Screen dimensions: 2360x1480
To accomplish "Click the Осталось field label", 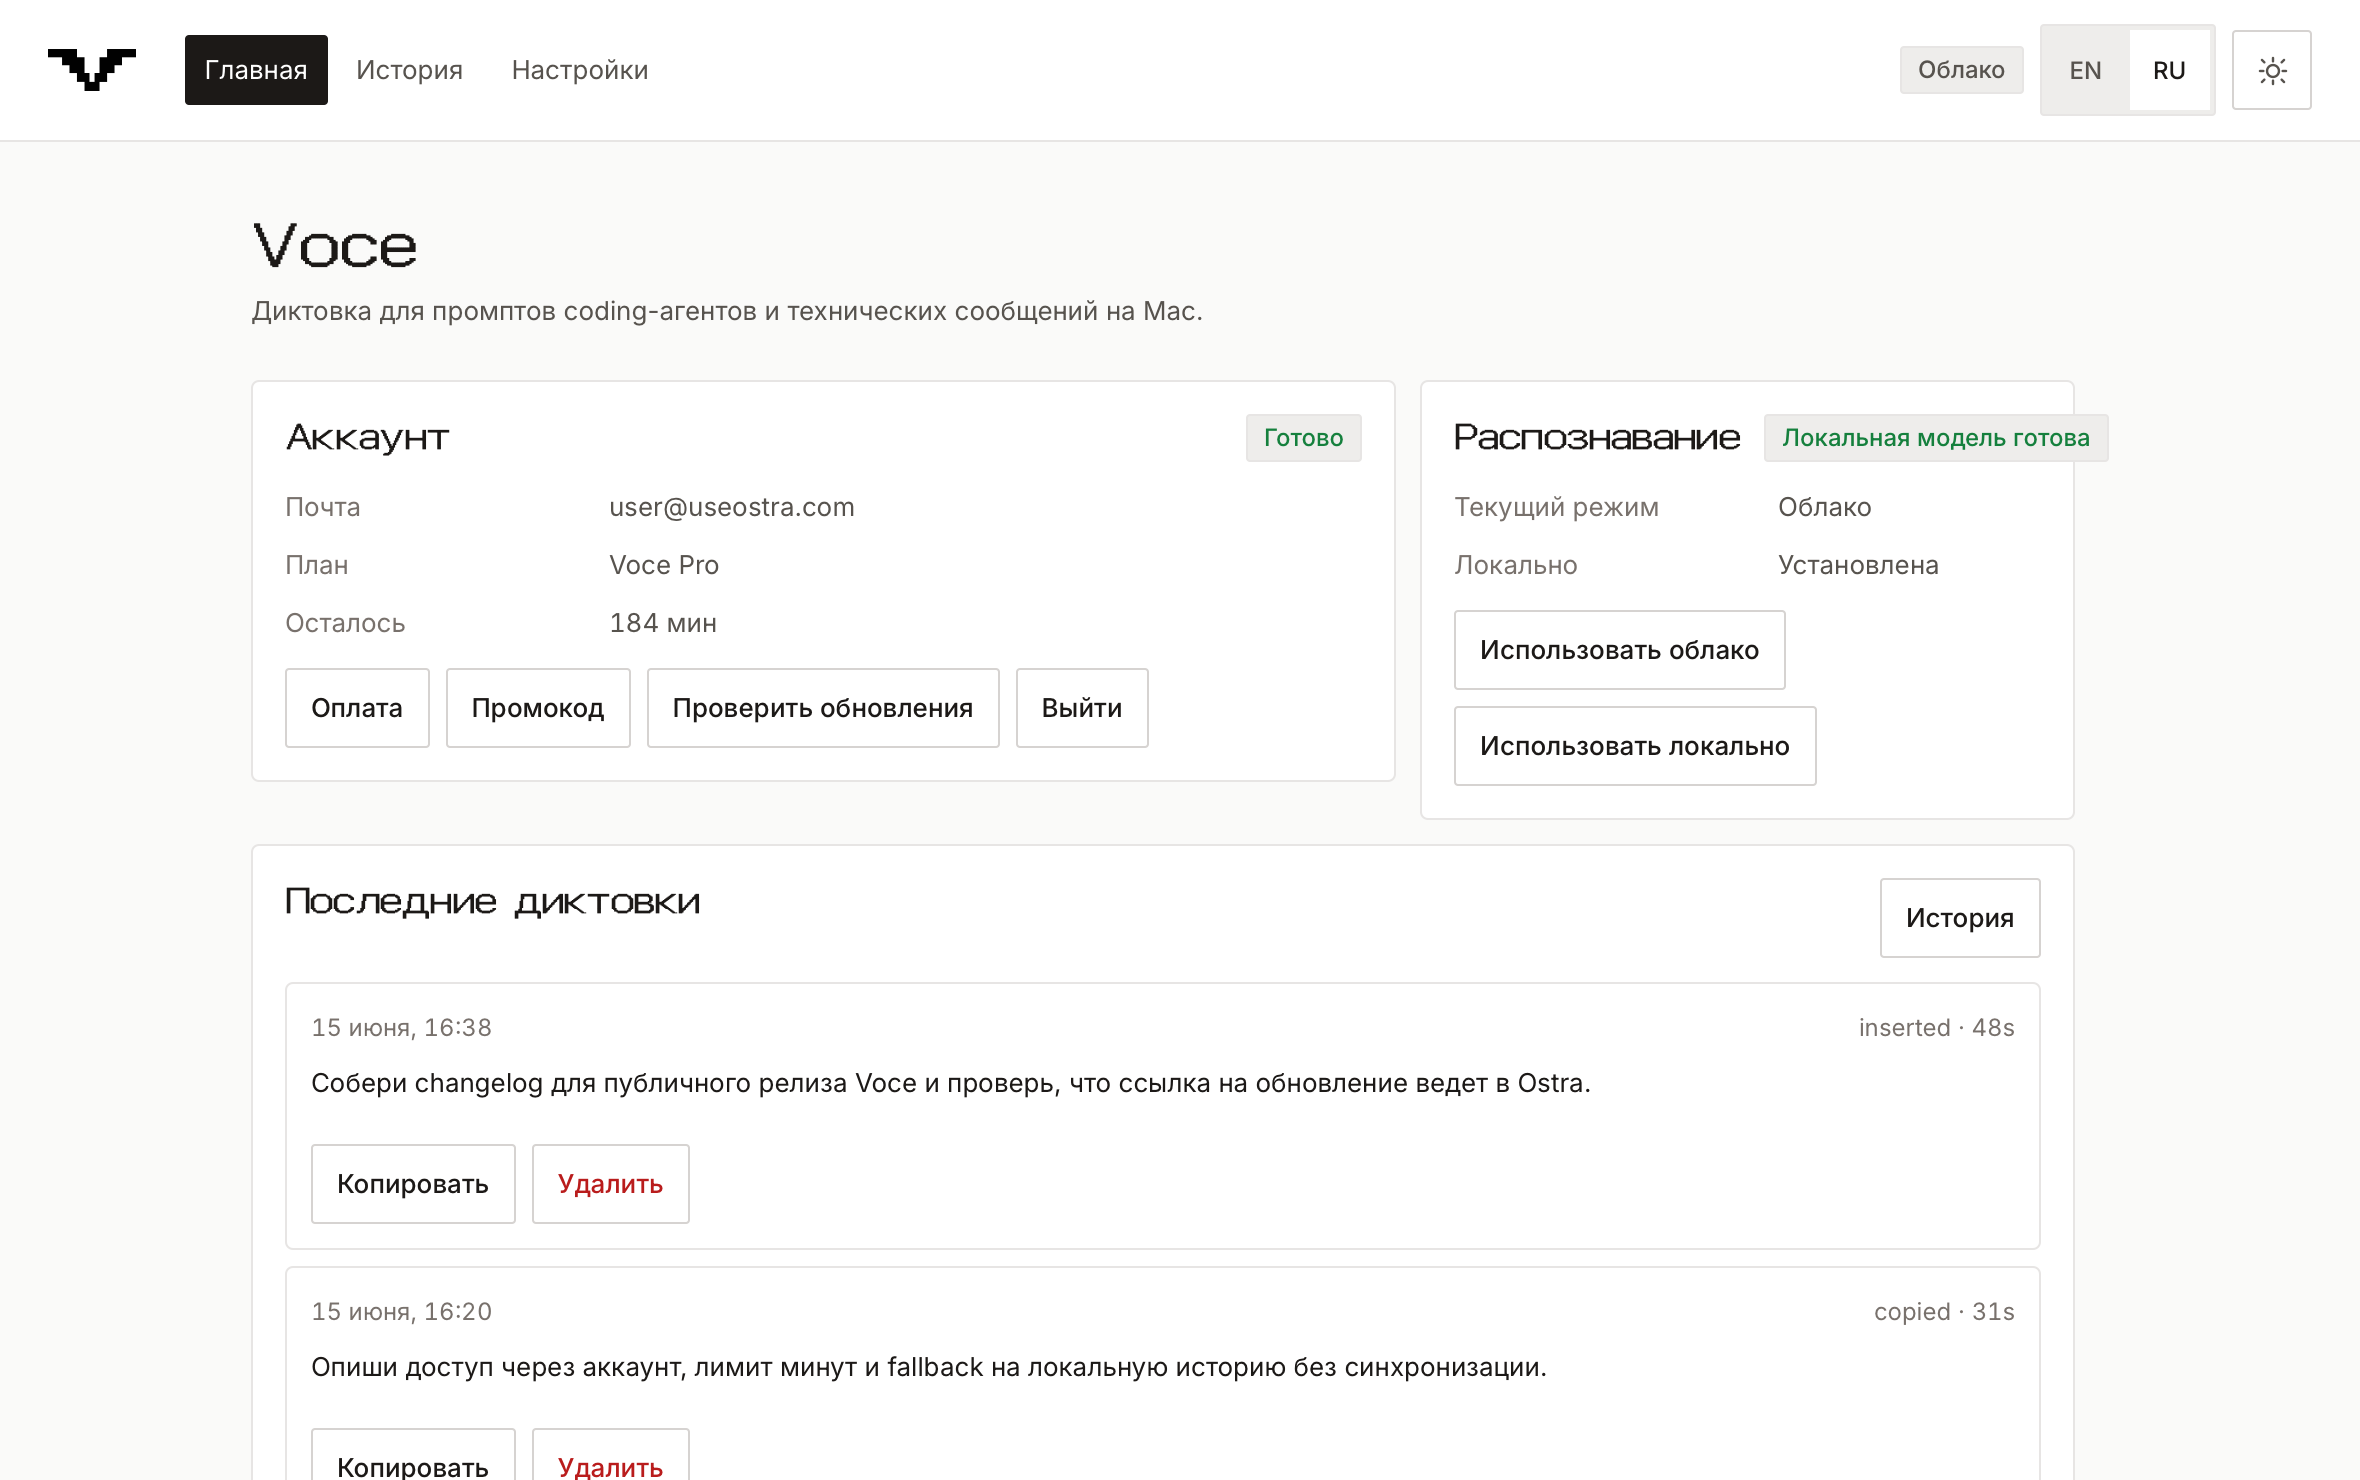I will tap(345, 623).
